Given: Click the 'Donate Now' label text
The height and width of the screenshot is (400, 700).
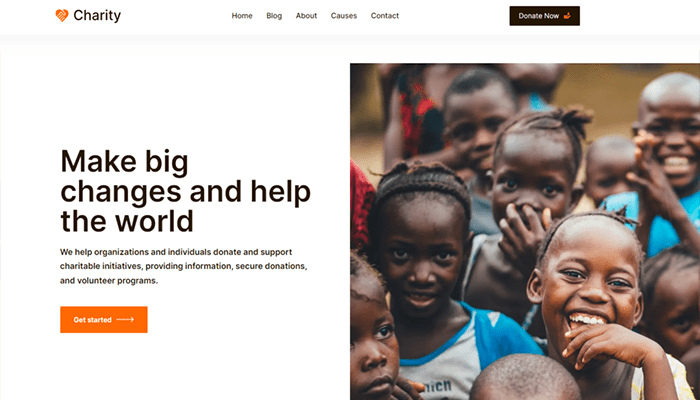Looking at the screenshot, I should tap(539, 16).
